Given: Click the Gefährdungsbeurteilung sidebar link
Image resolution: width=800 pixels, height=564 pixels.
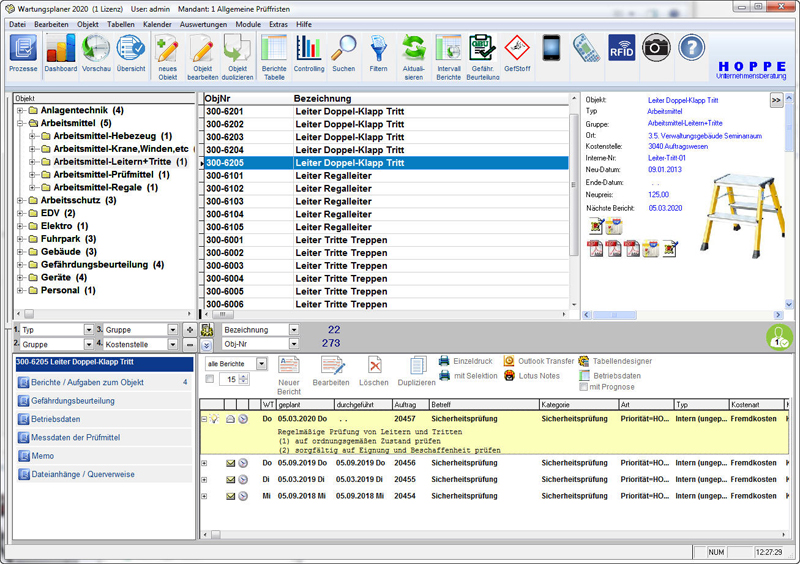Looking at the screenshot, I should [x=74, y=400].
